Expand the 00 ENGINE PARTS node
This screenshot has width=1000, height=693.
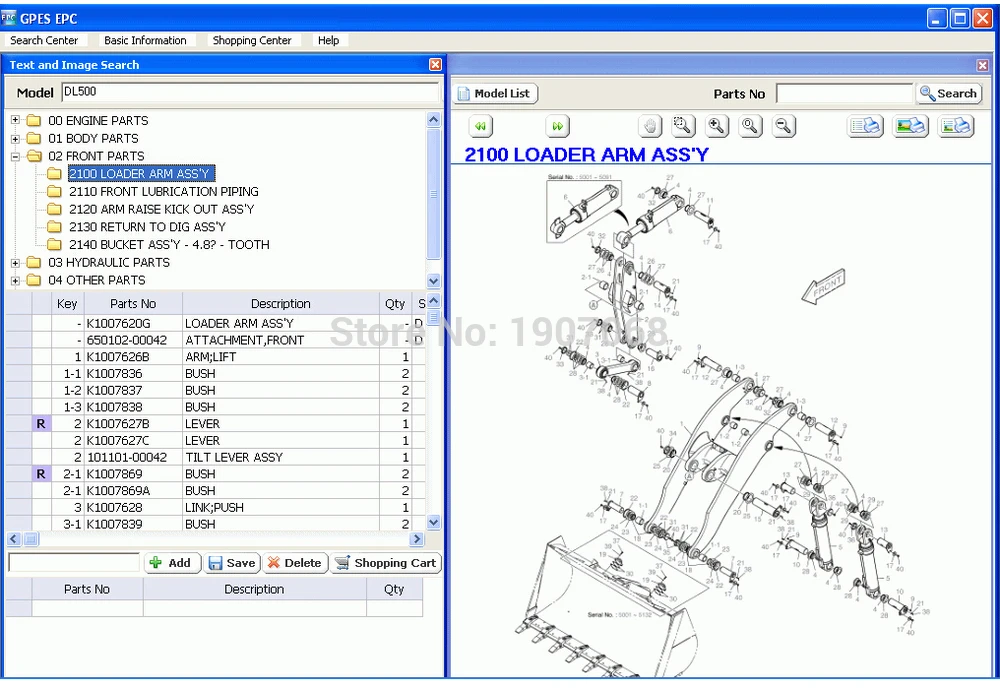tap(15, 120)
